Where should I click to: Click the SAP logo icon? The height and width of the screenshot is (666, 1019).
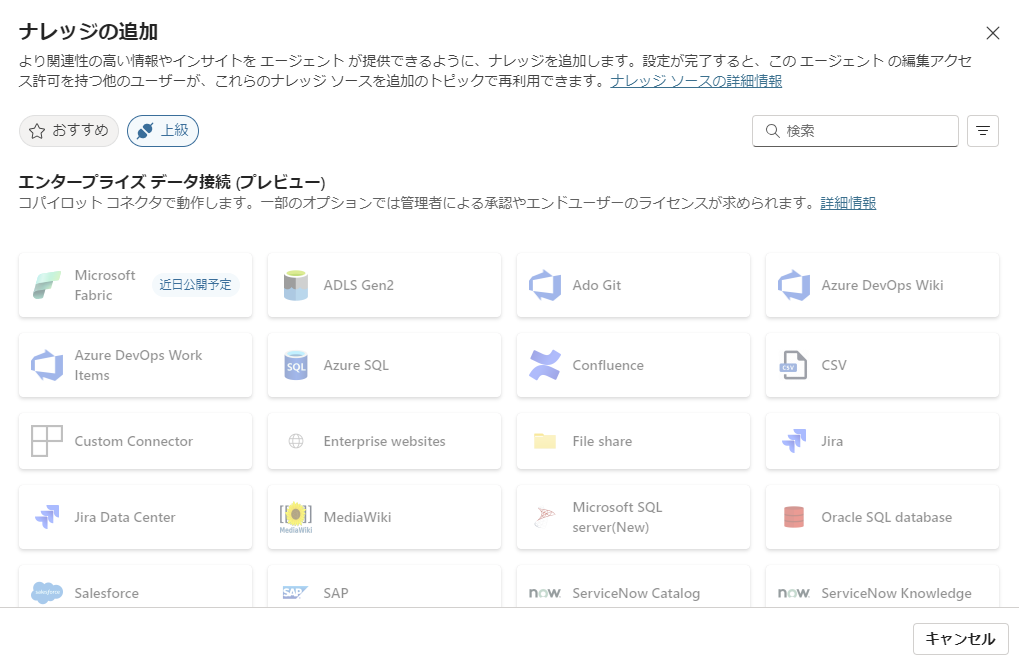[x=296, y=593]
